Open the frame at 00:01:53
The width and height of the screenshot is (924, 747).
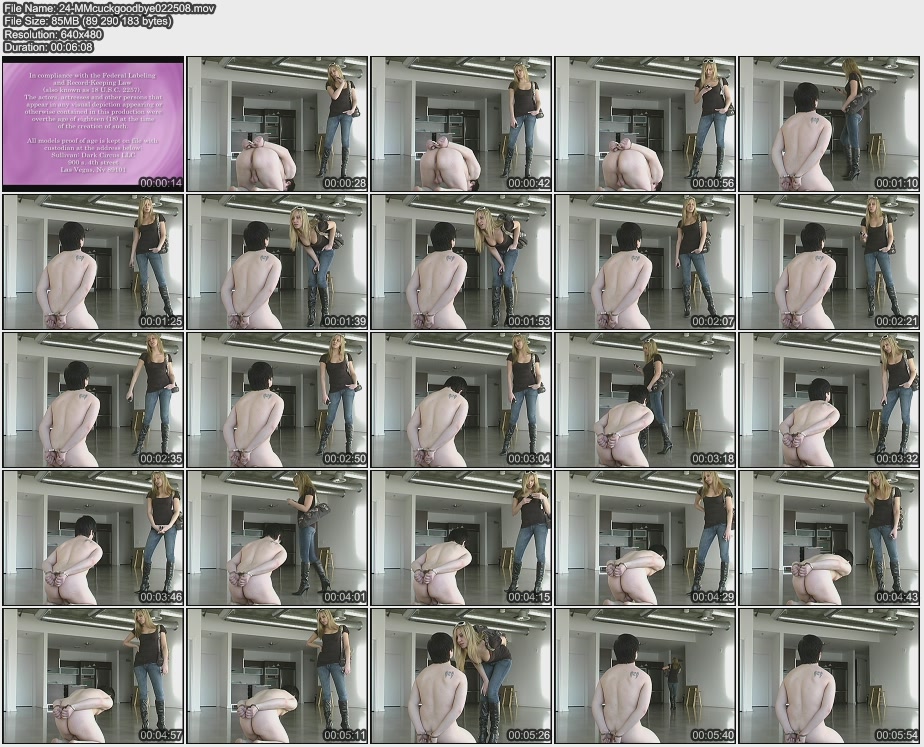[x=461, y=262]
